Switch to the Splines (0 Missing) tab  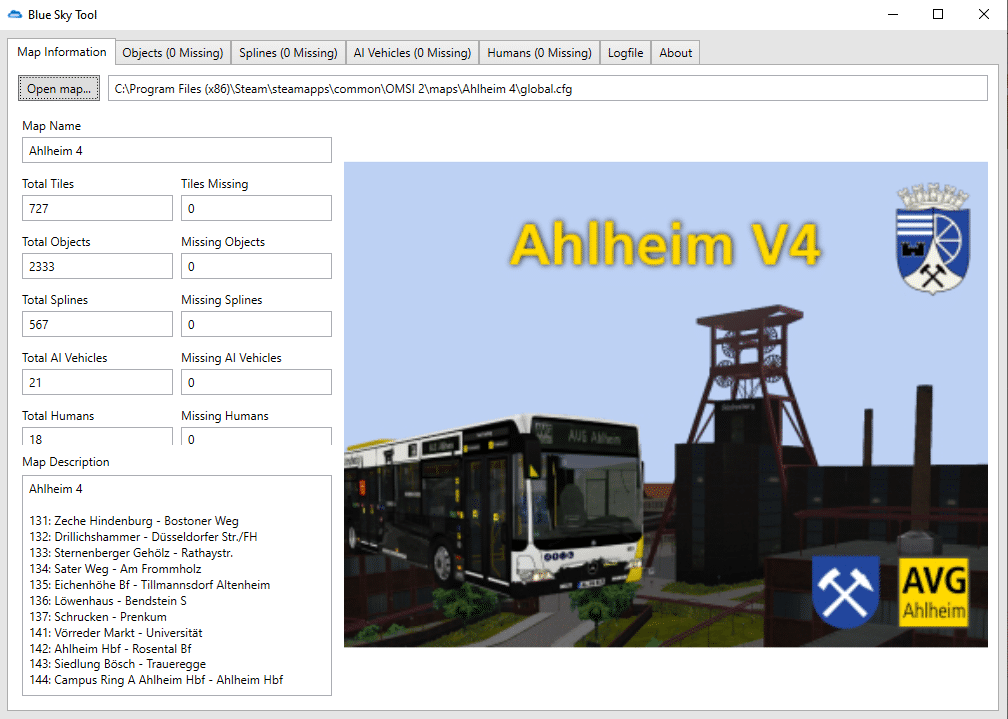click(x=288, y=53)
